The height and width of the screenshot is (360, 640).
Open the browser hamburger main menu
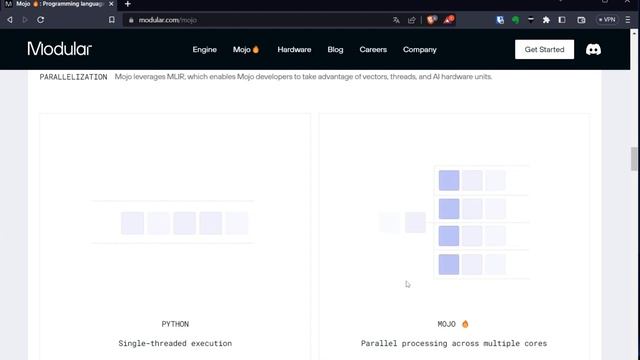pyautogui.click(x=628, y=20)
